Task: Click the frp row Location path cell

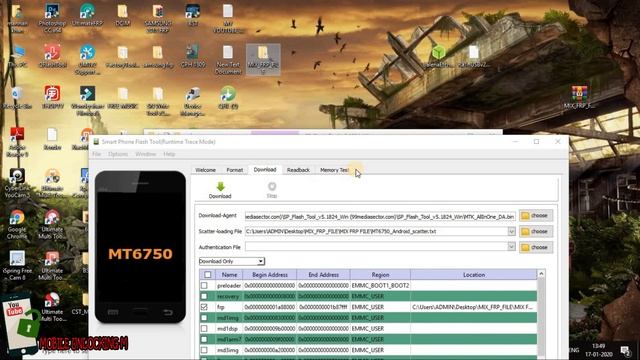Action: pos(473,307)
